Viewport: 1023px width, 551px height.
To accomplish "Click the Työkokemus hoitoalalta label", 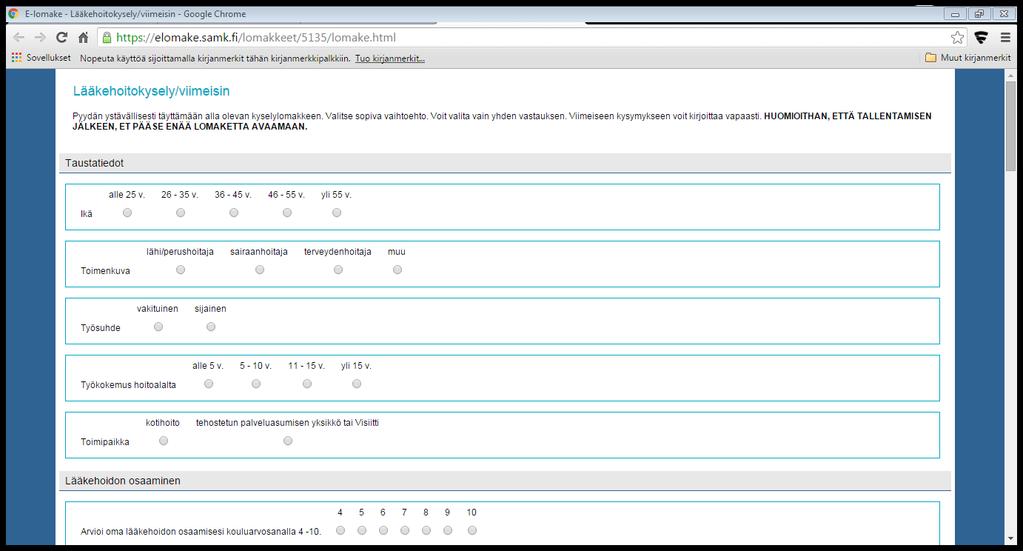I will [x=128, y=385].
